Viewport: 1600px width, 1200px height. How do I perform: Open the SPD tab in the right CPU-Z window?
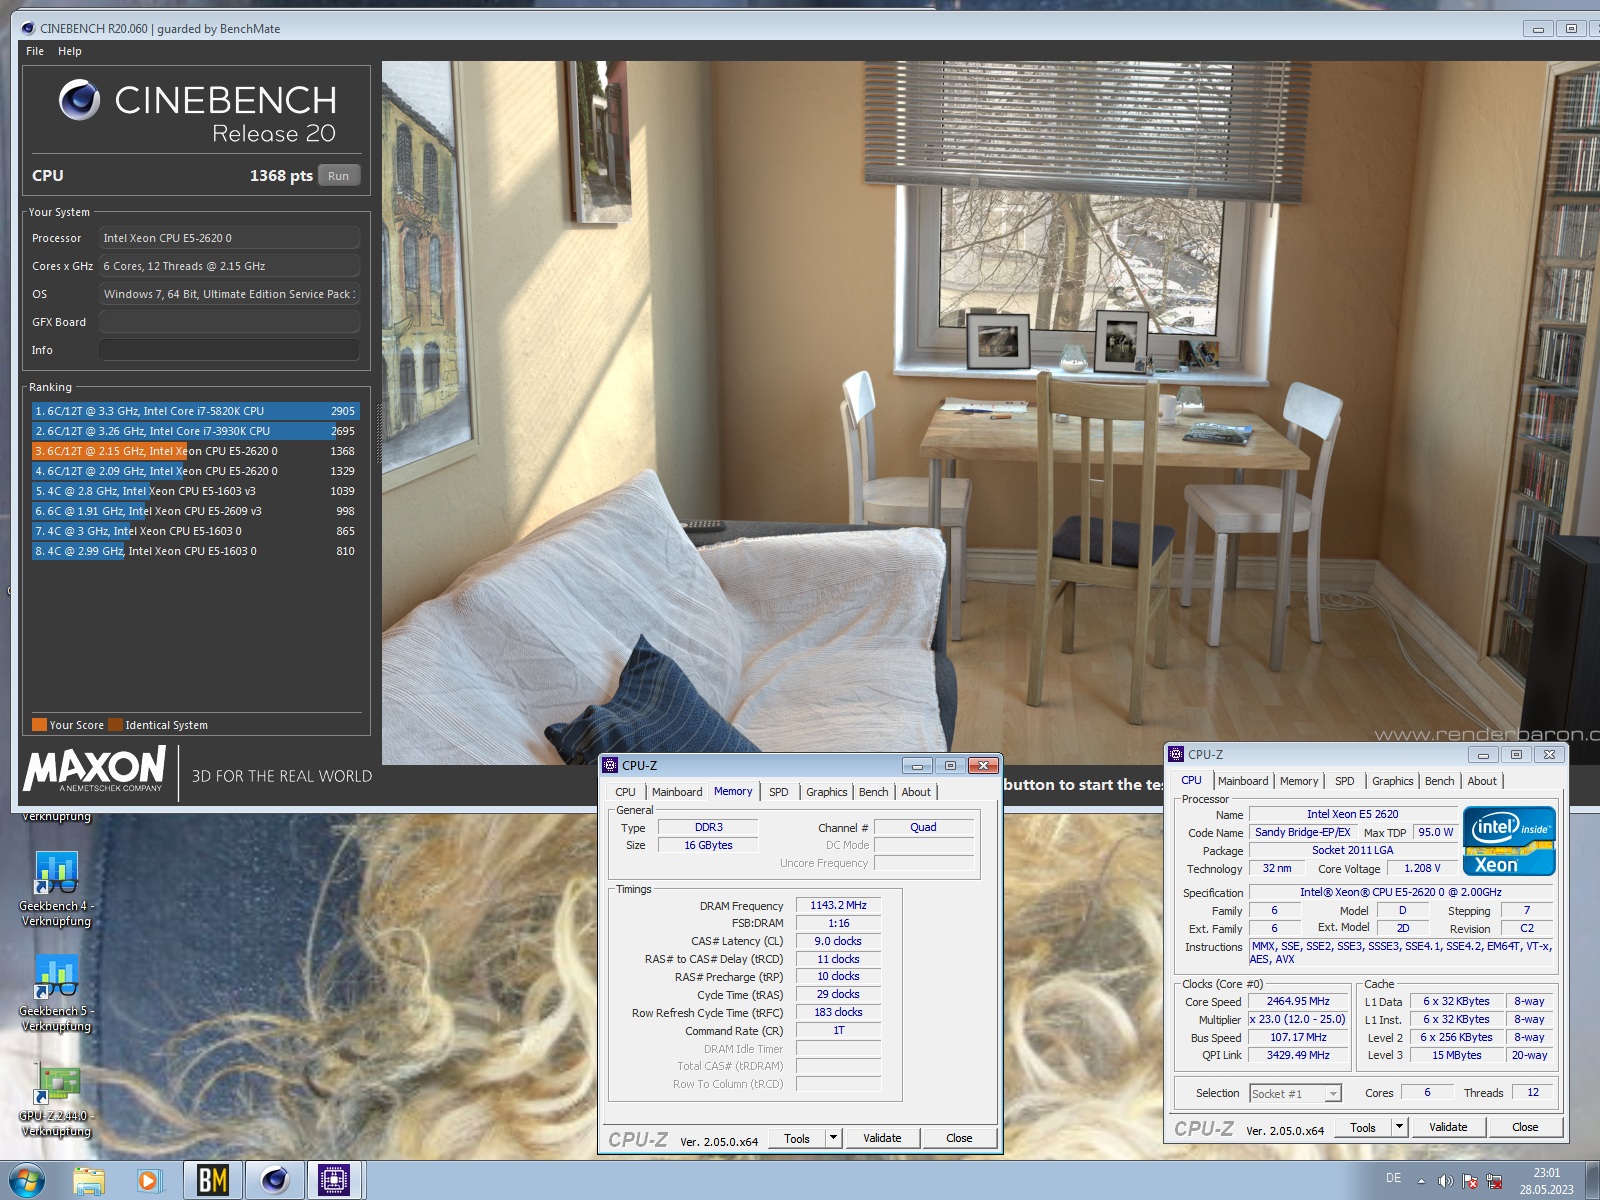click(1345, 781)
